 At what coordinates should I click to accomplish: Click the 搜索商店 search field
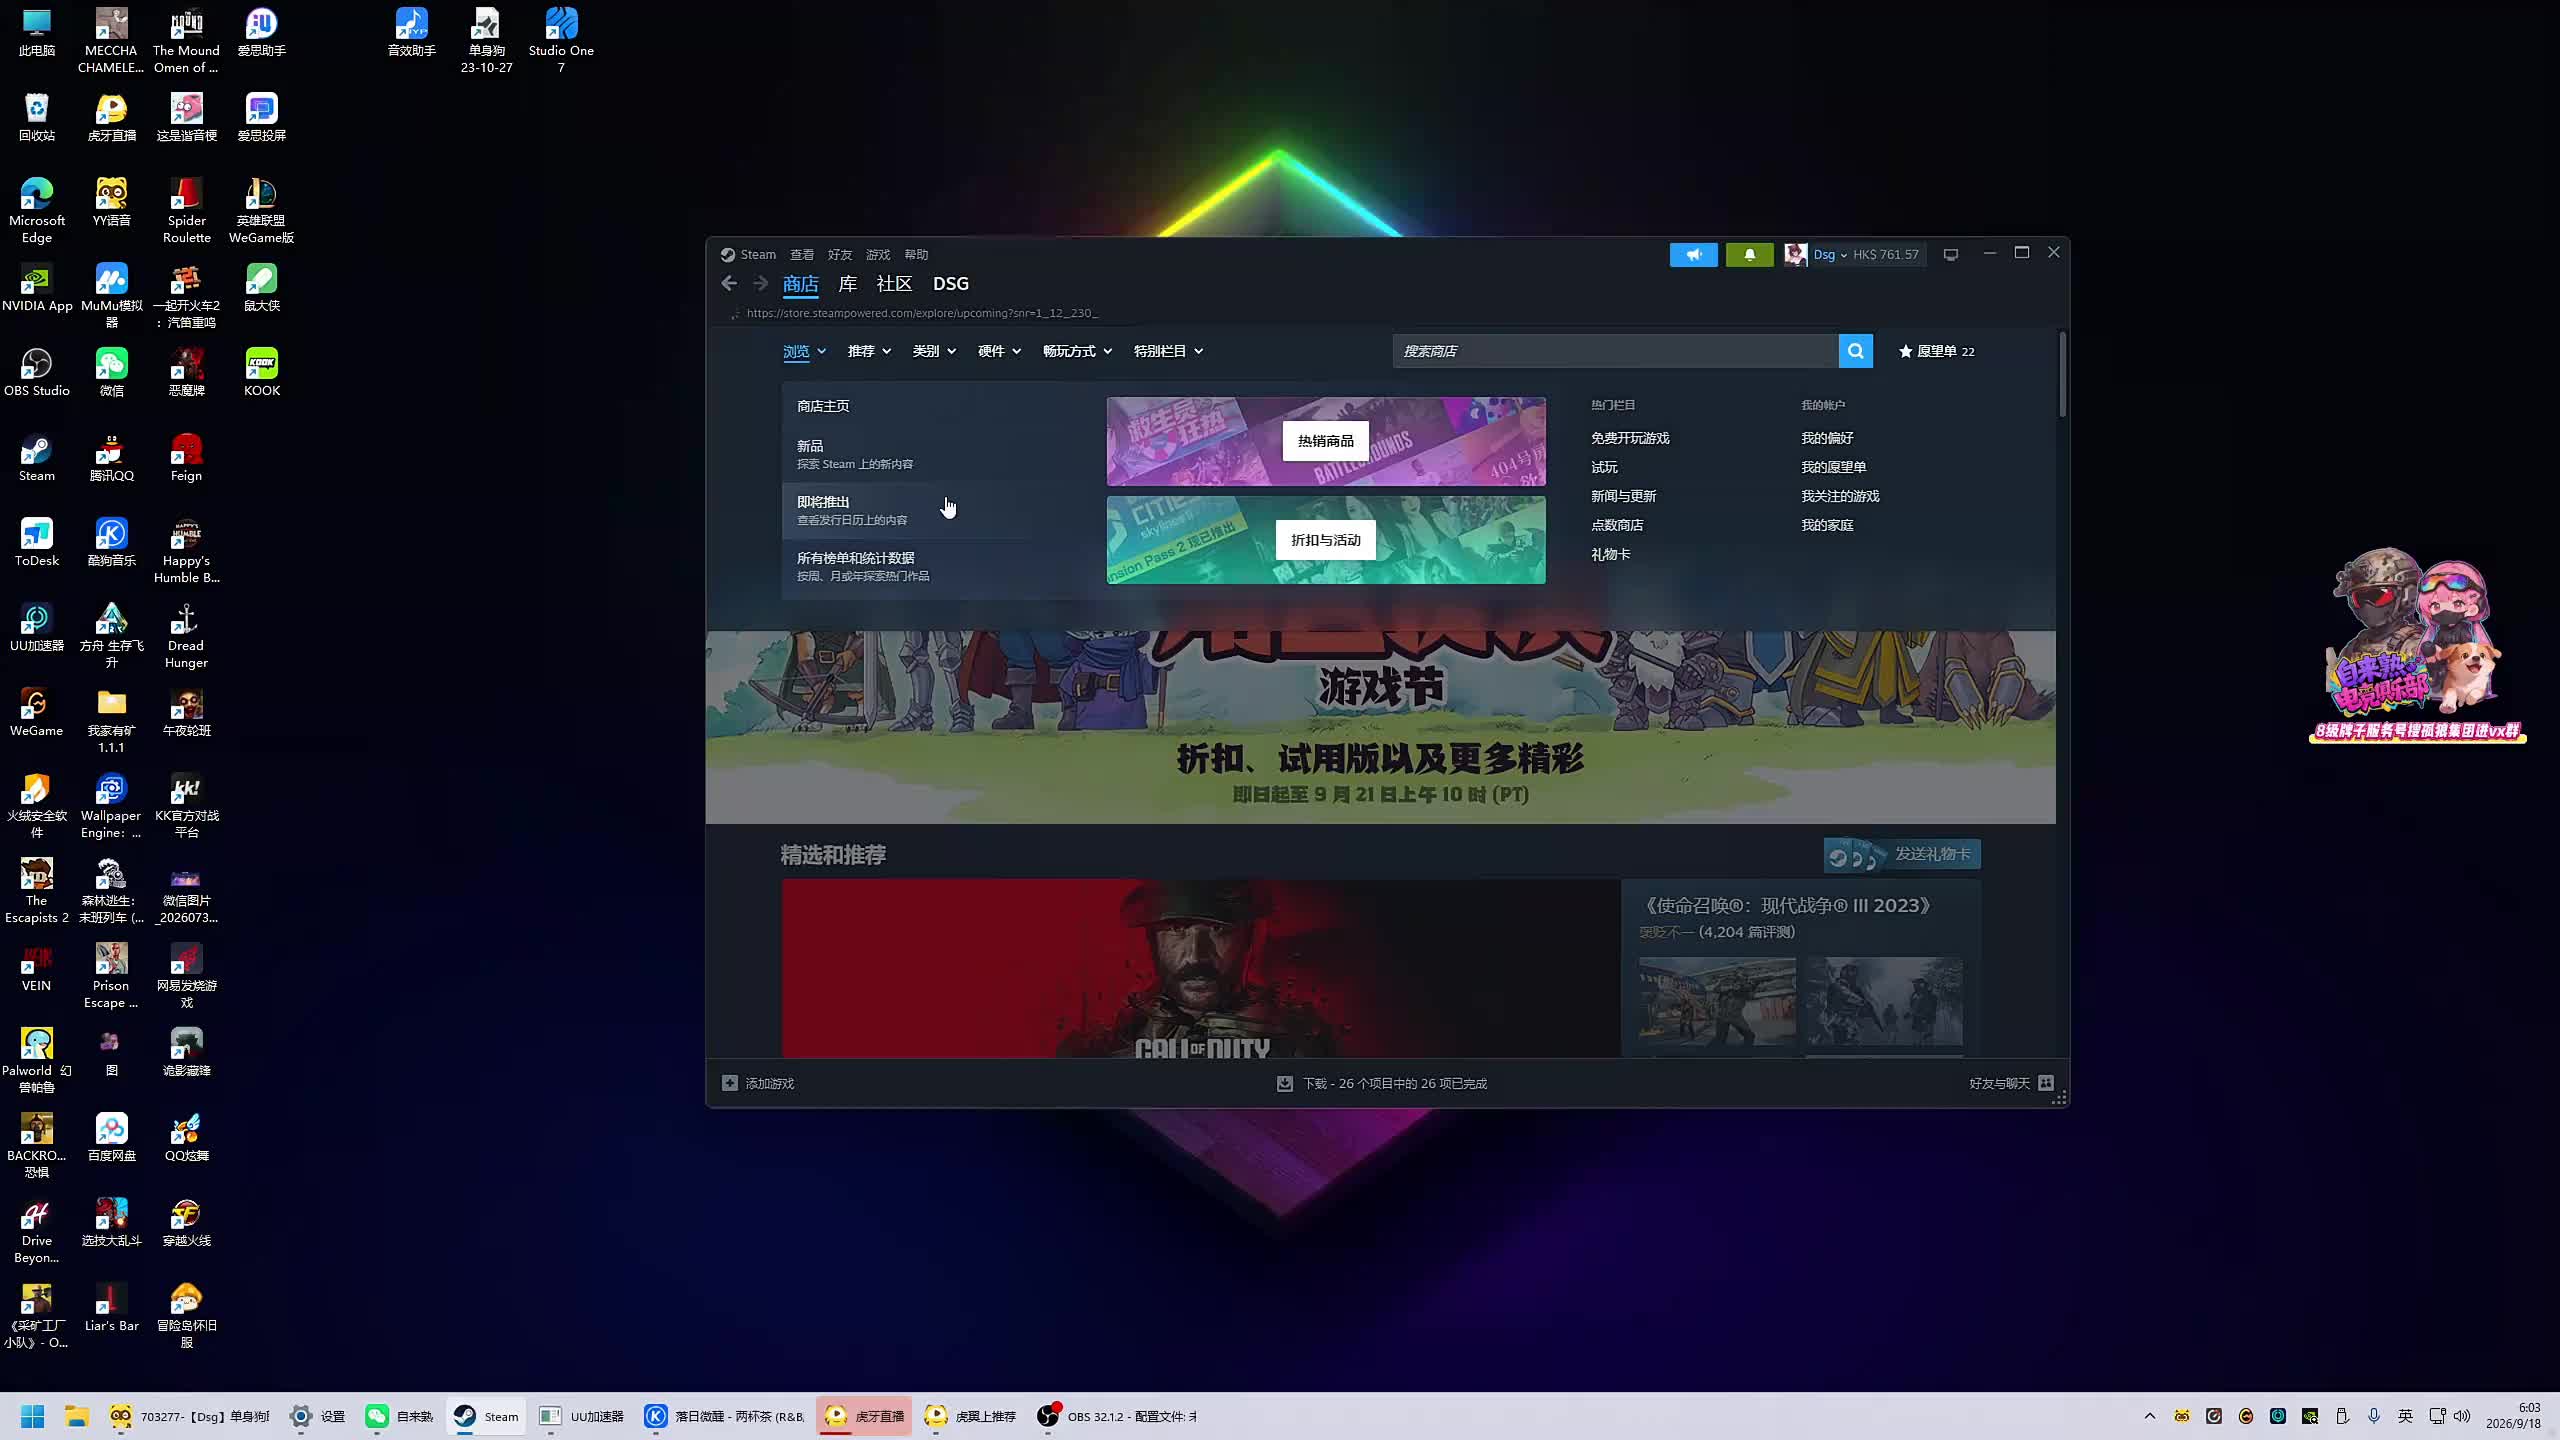coord(1615,351)
